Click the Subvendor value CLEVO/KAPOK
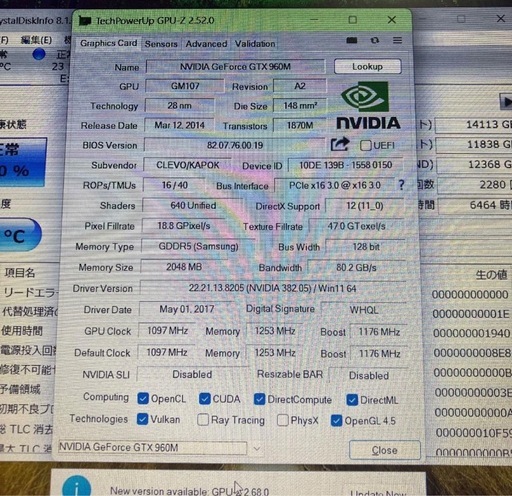The width and height of the screenshot is (512, 496). coord(188,165)
